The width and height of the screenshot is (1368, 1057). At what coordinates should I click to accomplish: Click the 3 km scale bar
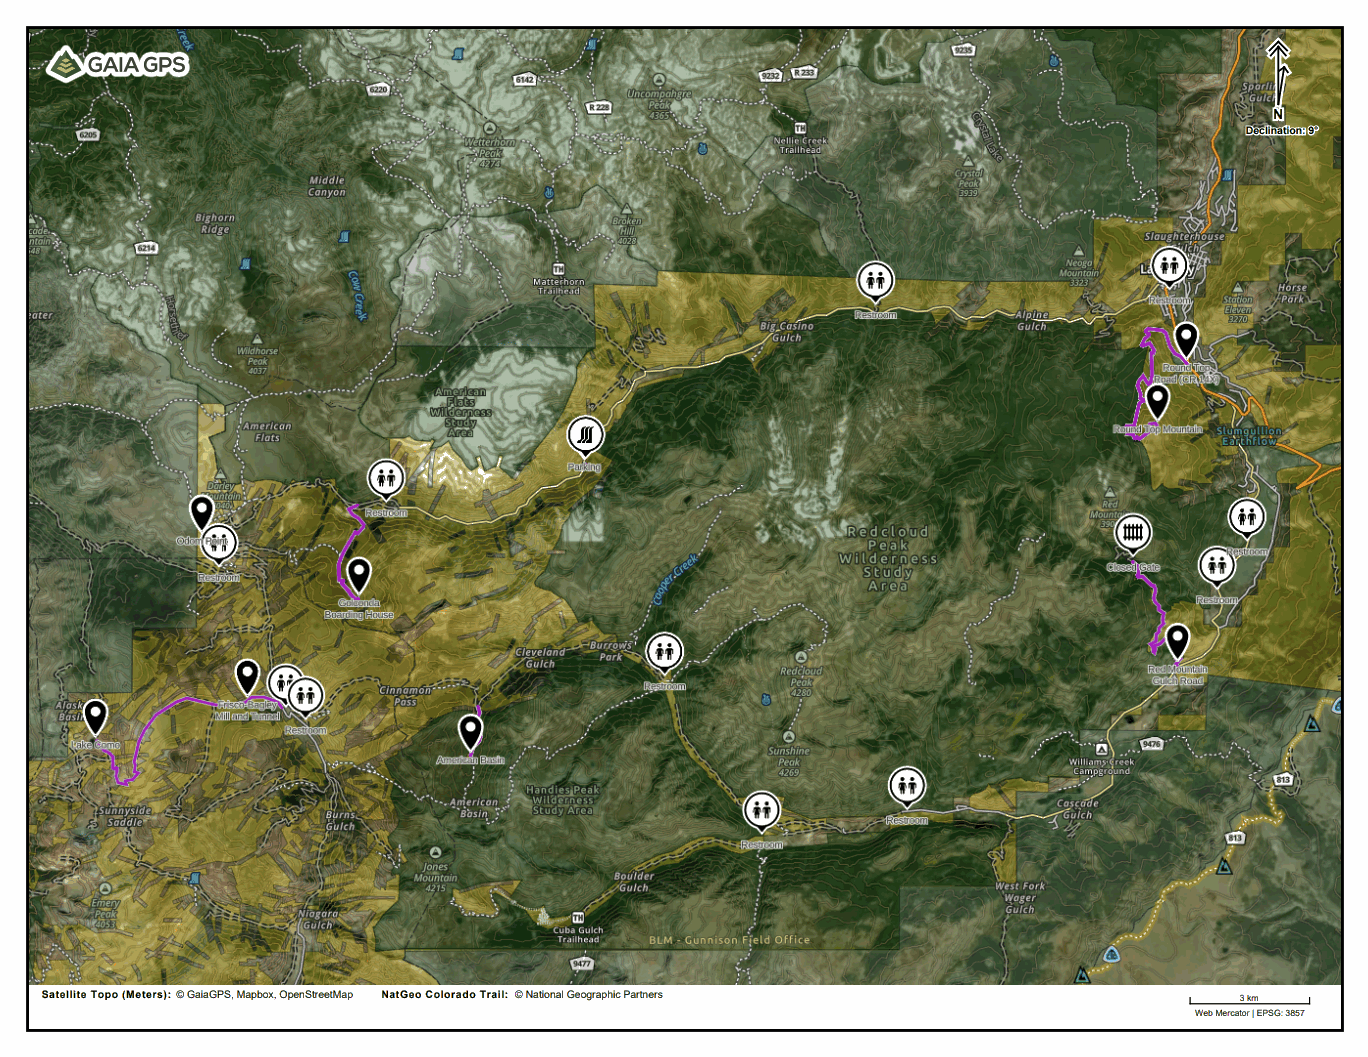pos(1248,1000)
